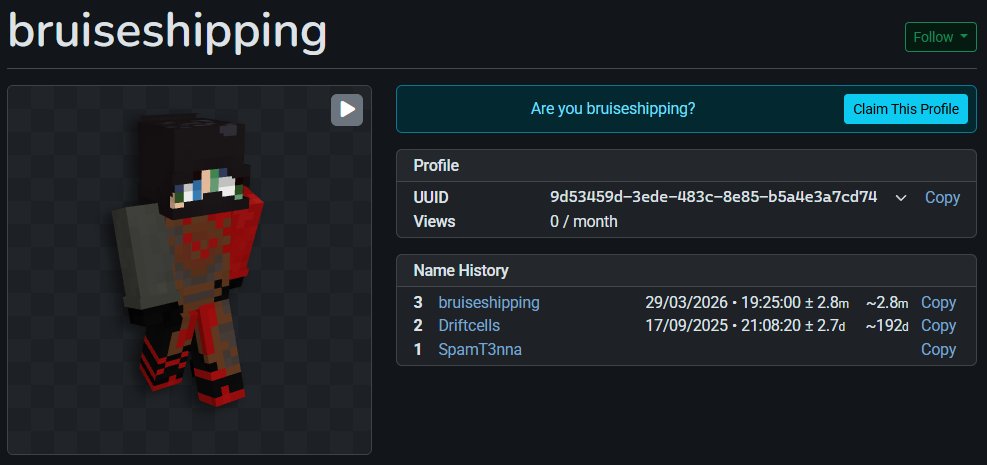987x465 pixels.
Task: Click the ~192d duration value
Action: click(887, 326)
